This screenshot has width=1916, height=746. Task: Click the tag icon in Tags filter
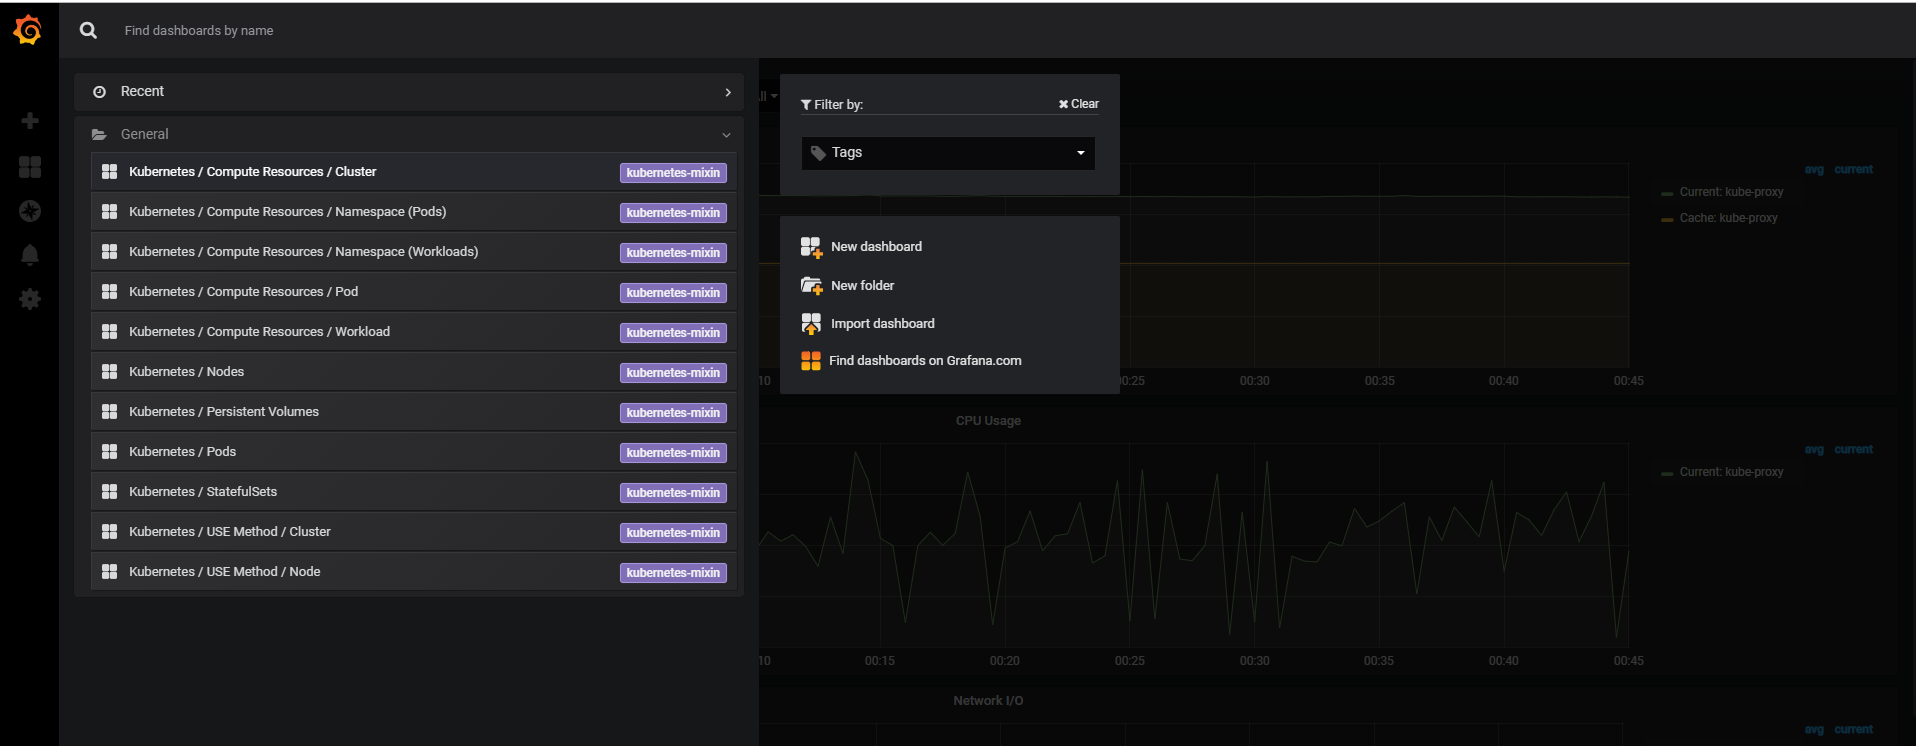point(818,153)
